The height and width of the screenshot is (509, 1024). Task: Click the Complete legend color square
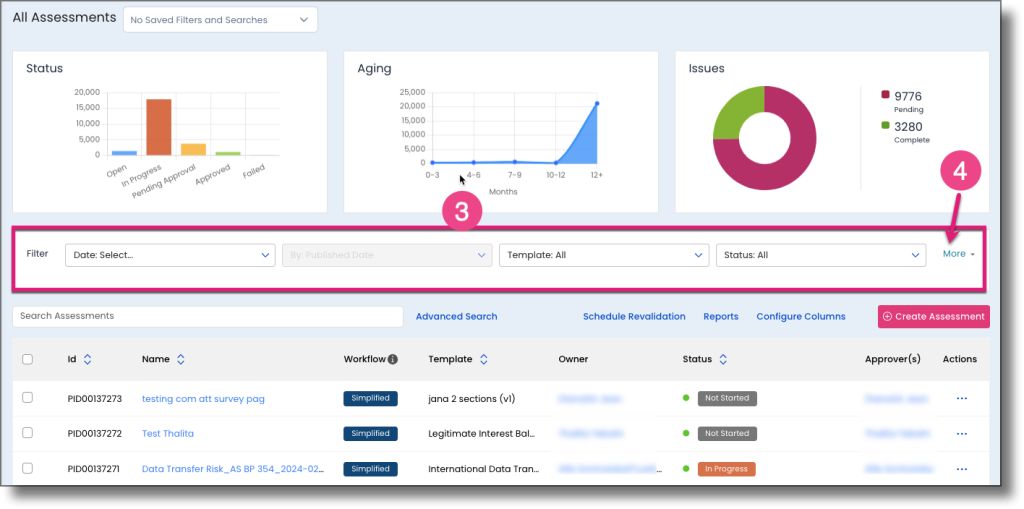886,125
